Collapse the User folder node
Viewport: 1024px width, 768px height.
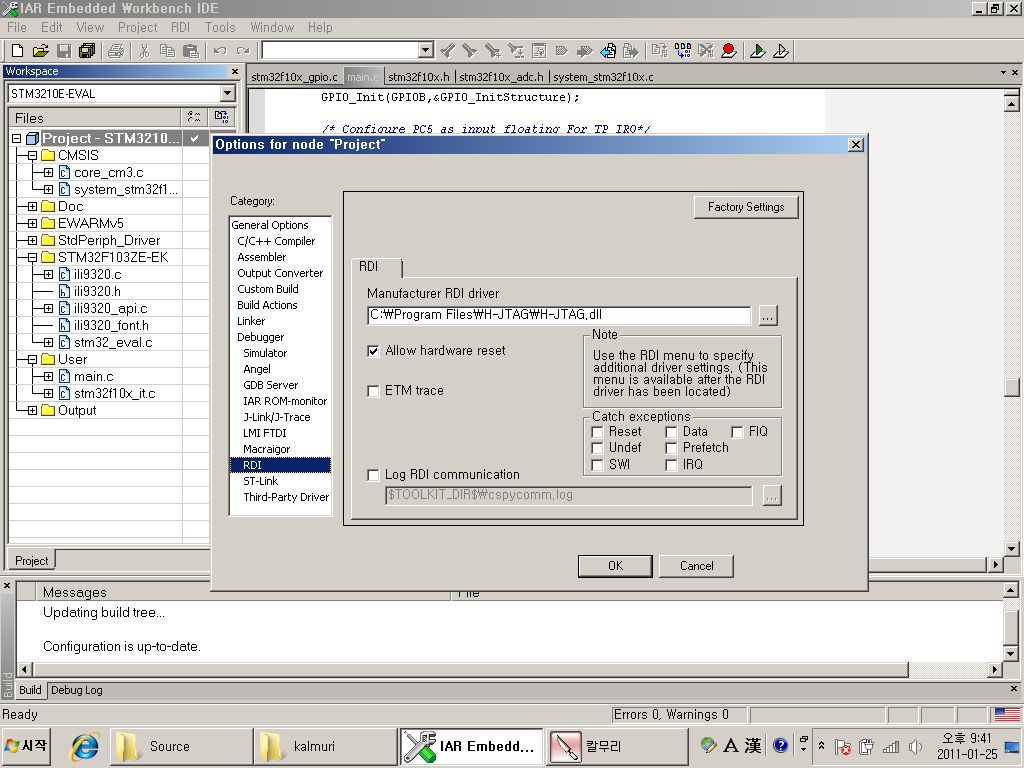pos(32,359)
